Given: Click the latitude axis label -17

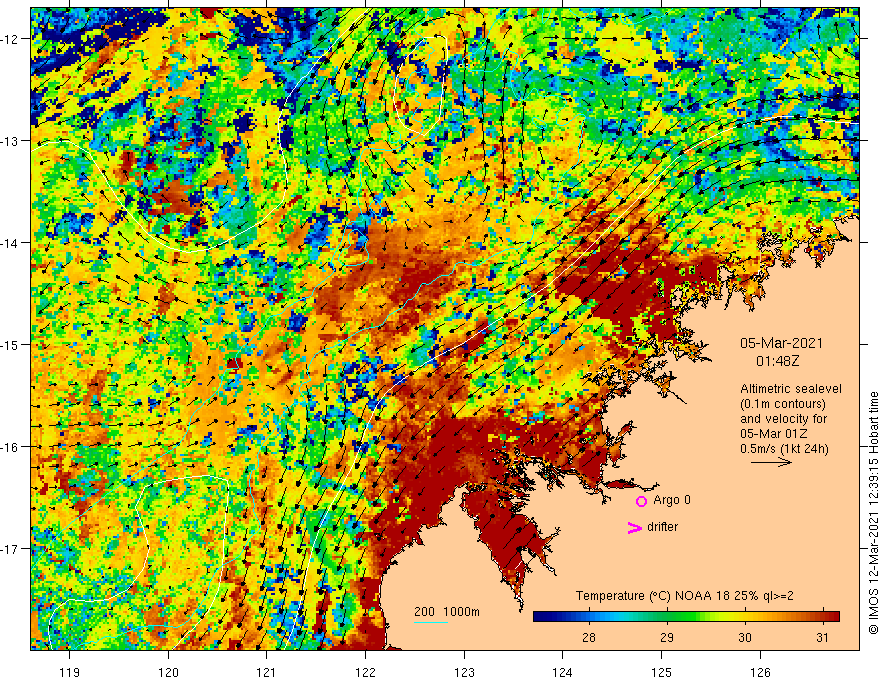Looking at the screenshot, I should pyautogui.click(x=10, y=548).
